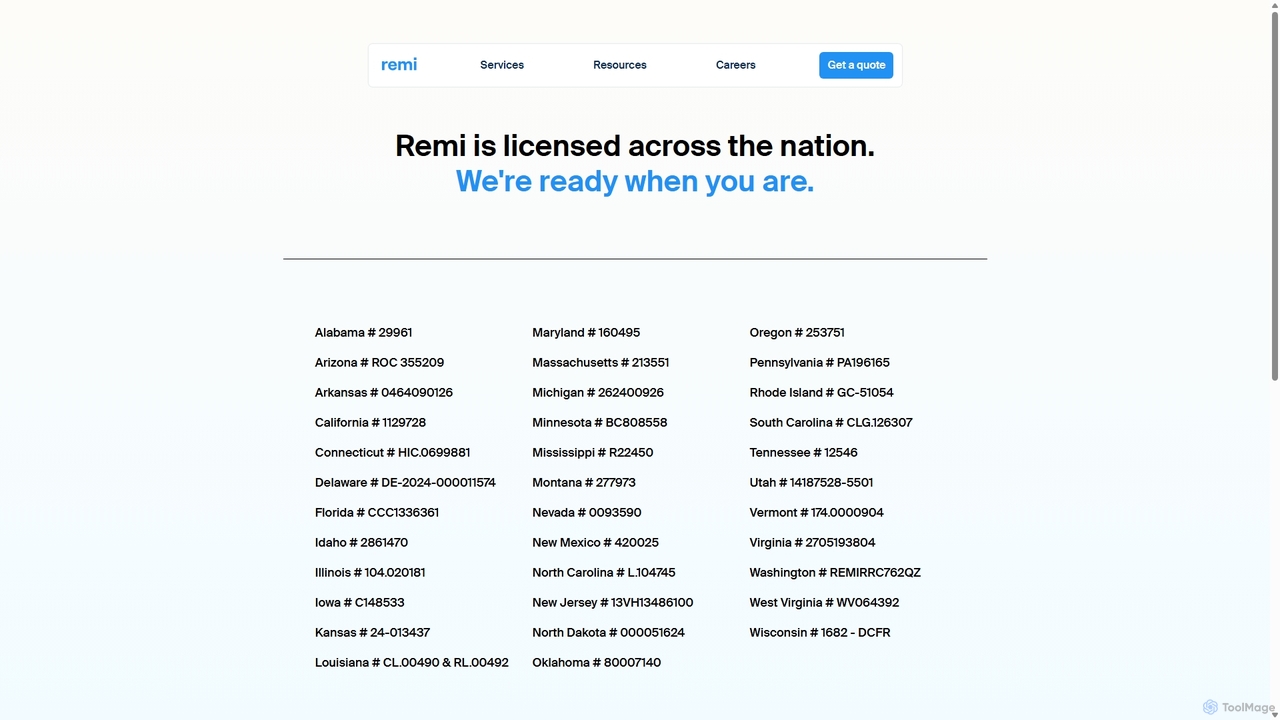Click the remi logo
The image size is (1280, 720).
click(x=399, y=65)
